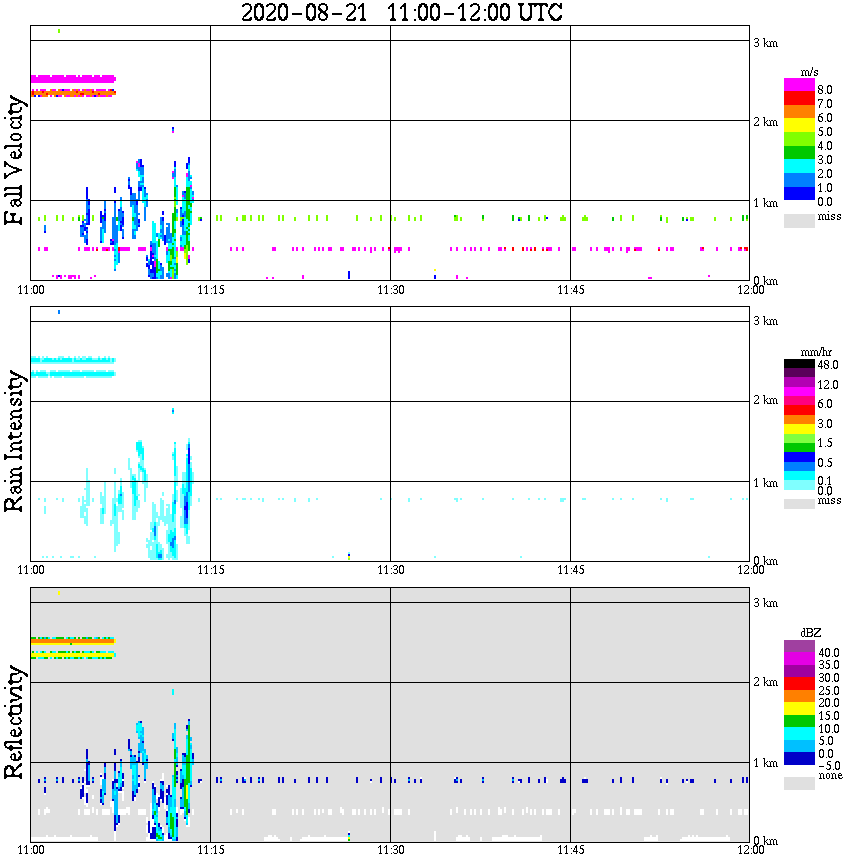Click the plot title "2020-08-21 11:00-12:00 UTC"

tap(401, 12)
